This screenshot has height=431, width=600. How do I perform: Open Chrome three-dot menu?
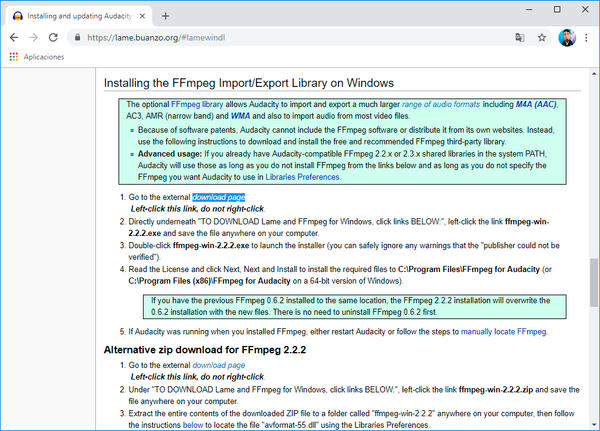pos(586,38)
